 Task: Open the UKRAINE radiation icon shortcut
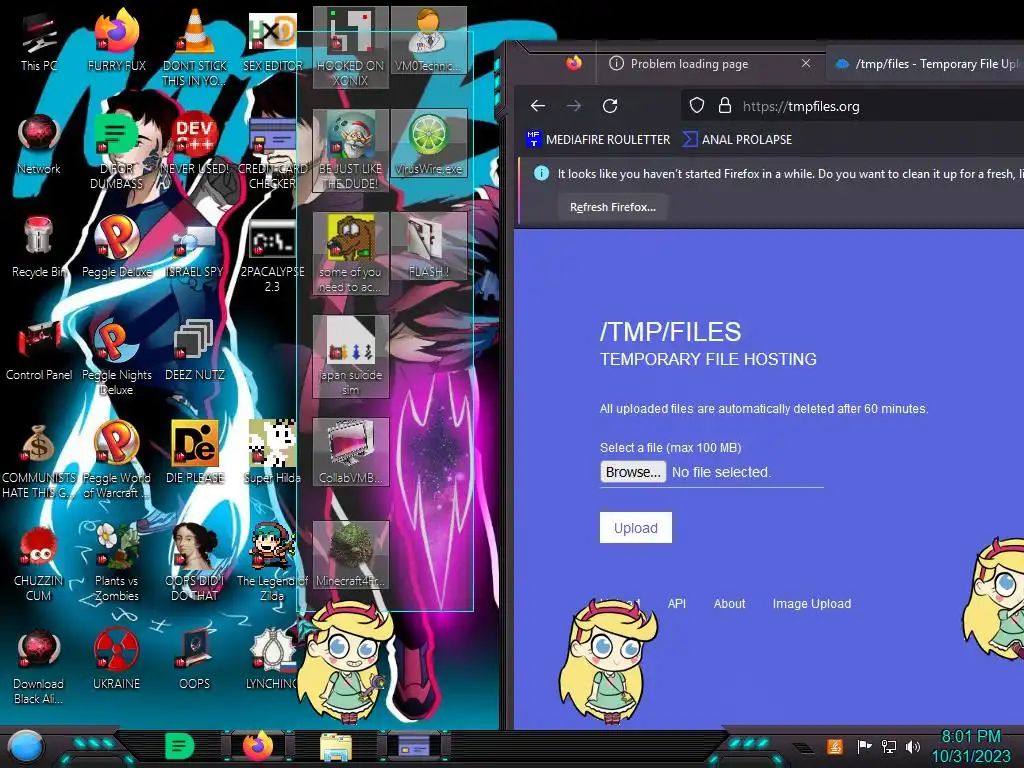click(117, 660)
